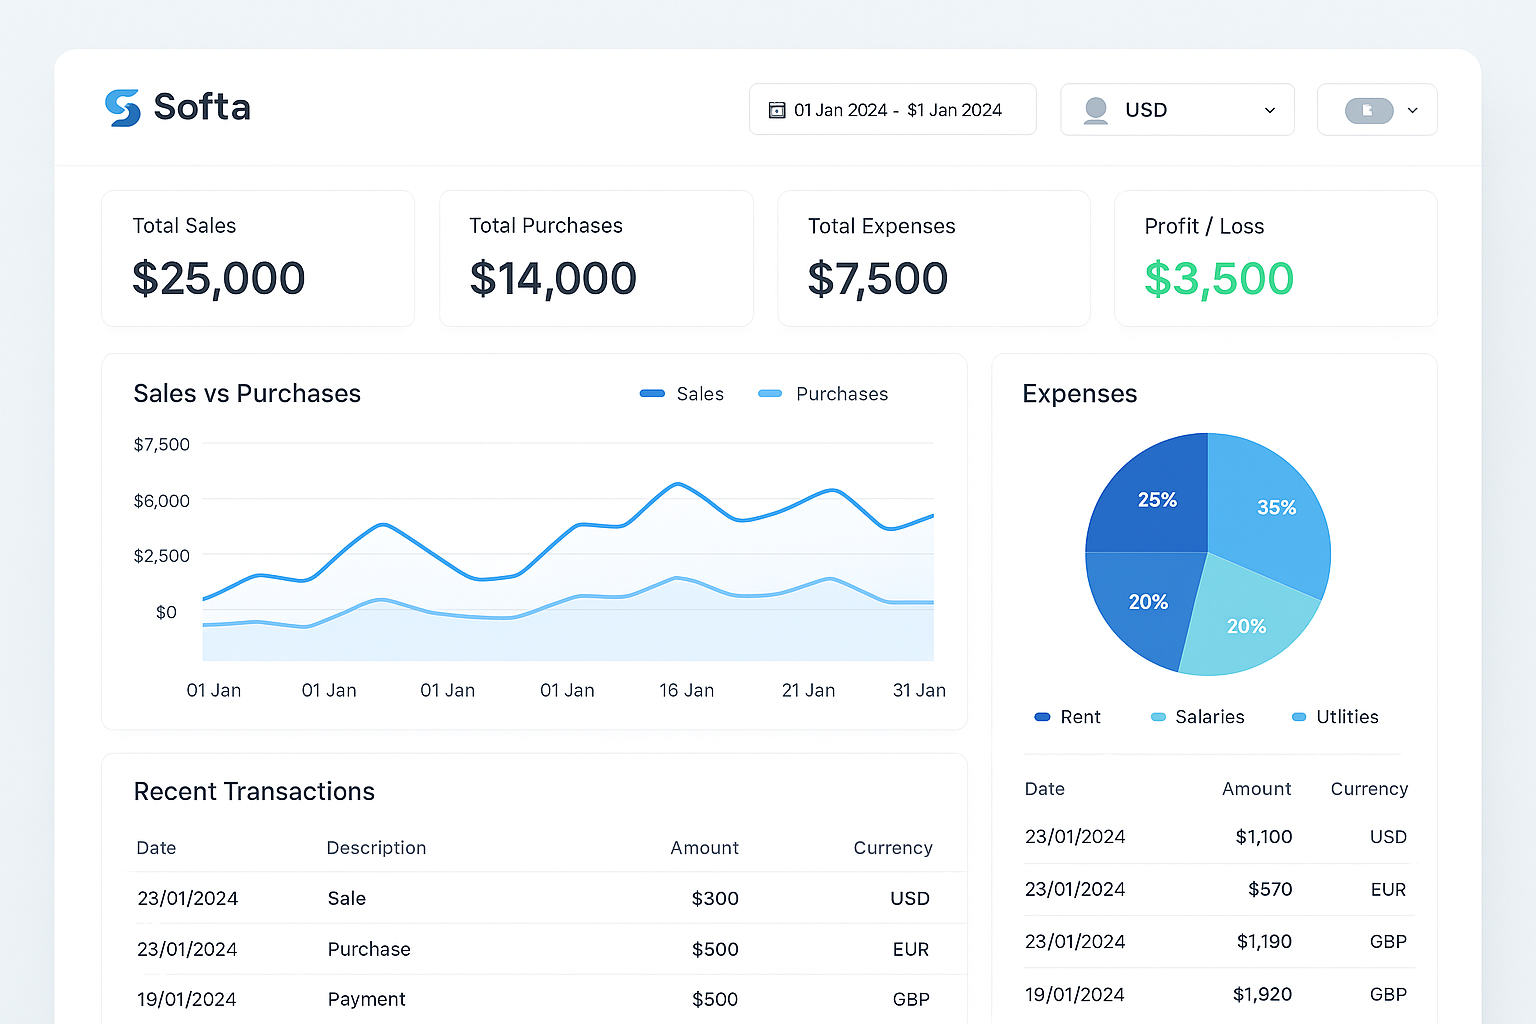1536x1024 pixels.
Task: Select the $1,100 USD expense row
Action: 1216,837
